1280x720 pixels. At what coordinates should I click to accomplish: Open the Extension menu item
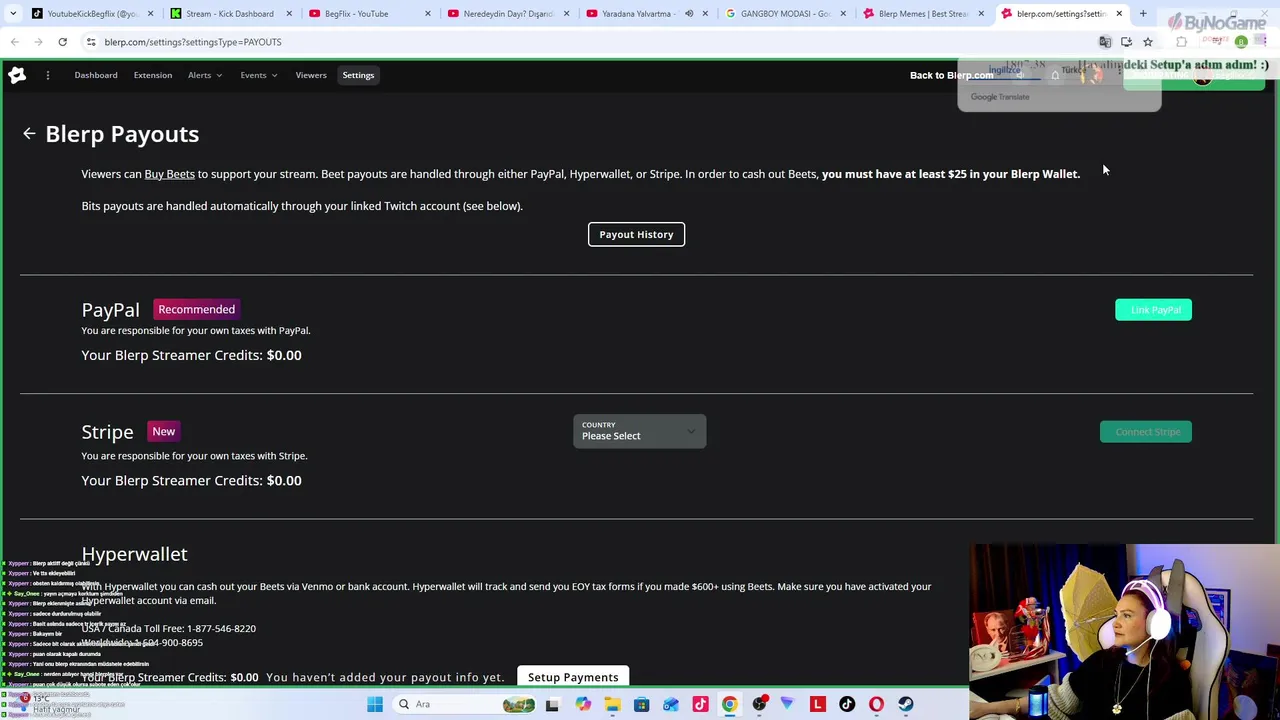pos(153,75)
